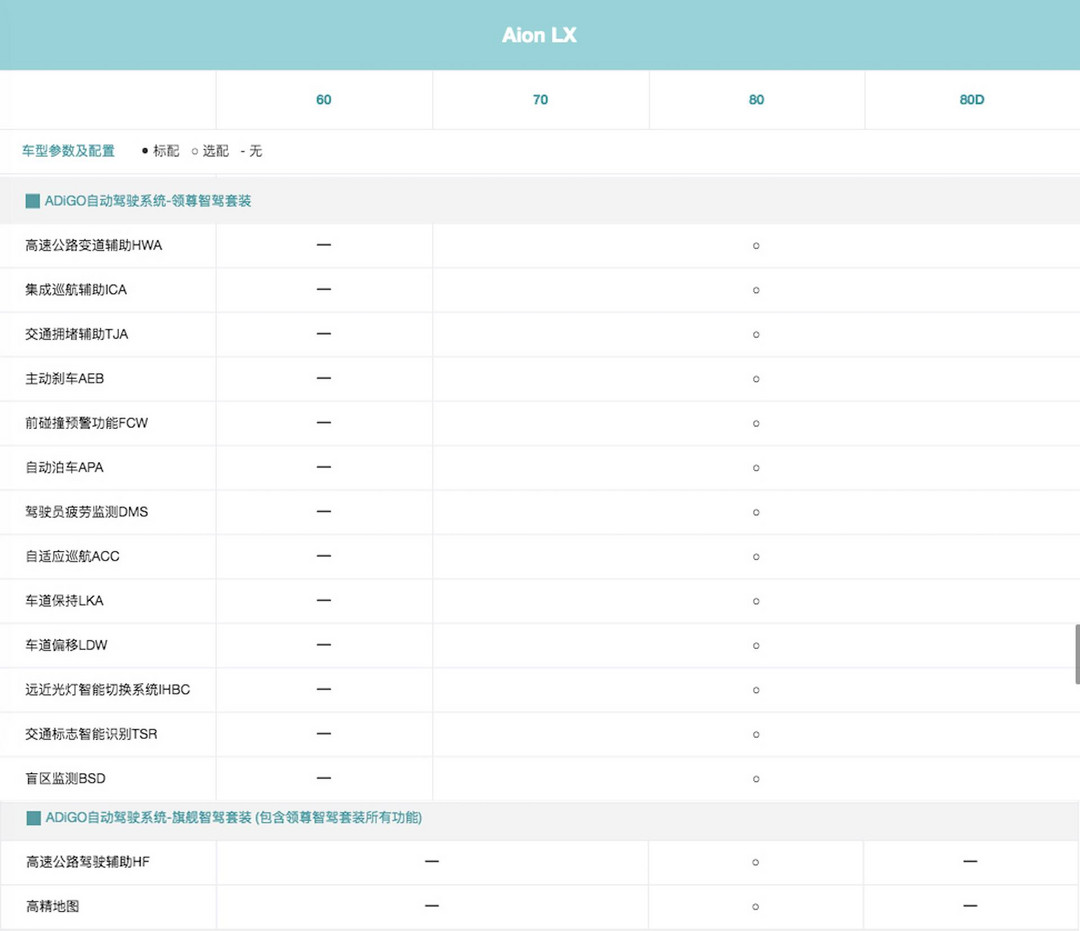Screen dimensions: 1080x931
Task: Click the optional circle in the 高速公路驾驶辅助HF row
Action: [756, 863]
